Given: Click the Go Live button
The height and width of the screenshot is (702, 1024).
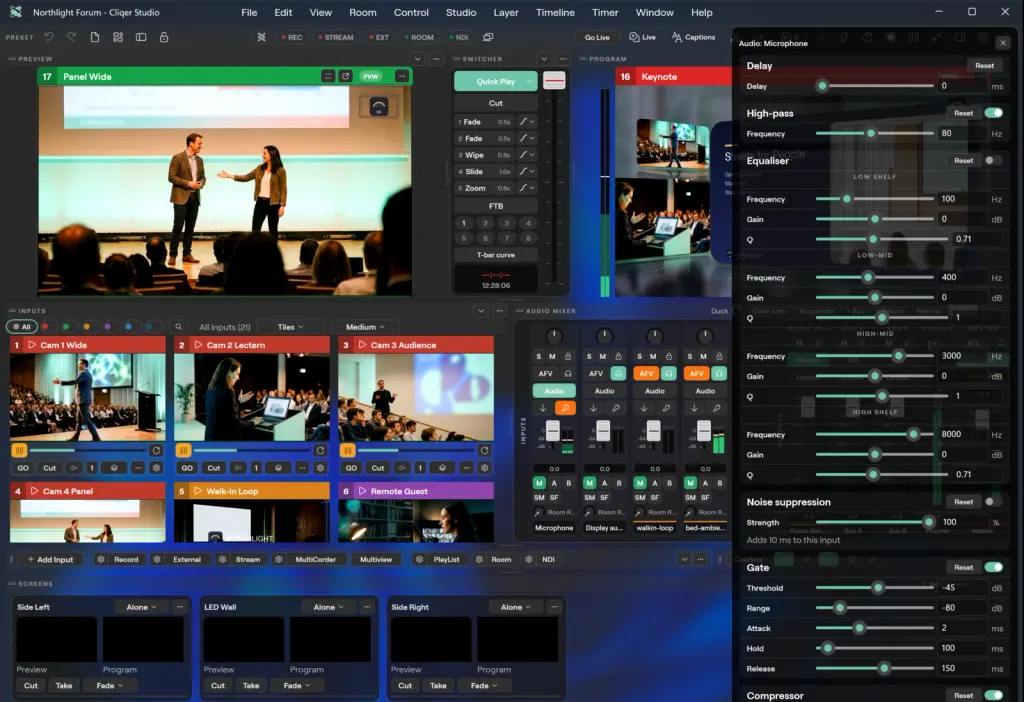Looking at the screenshot, I should click(597, 37).
